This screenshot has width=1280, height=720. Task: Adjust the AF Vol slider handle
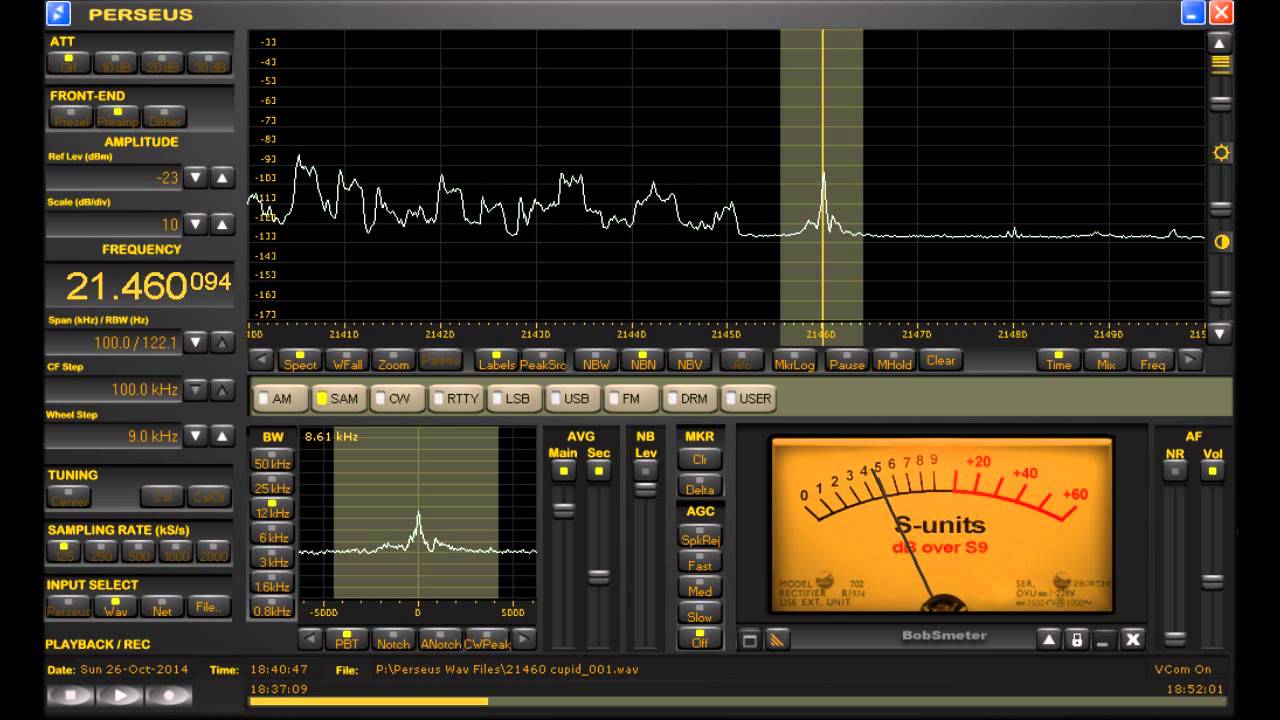click(1213, 581)
